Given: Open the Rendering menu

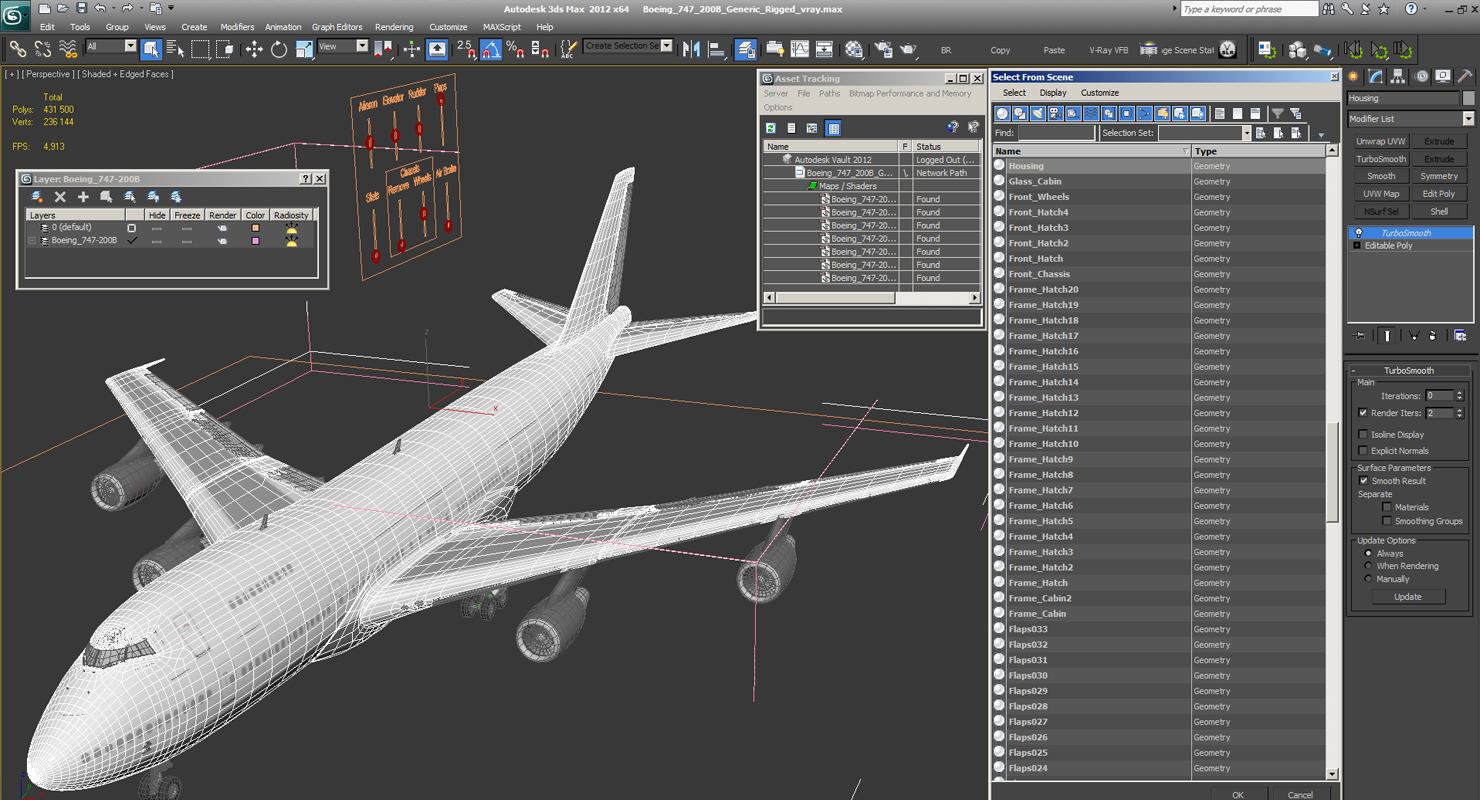Looking at the screenshot, I should (x=394, y=27).
